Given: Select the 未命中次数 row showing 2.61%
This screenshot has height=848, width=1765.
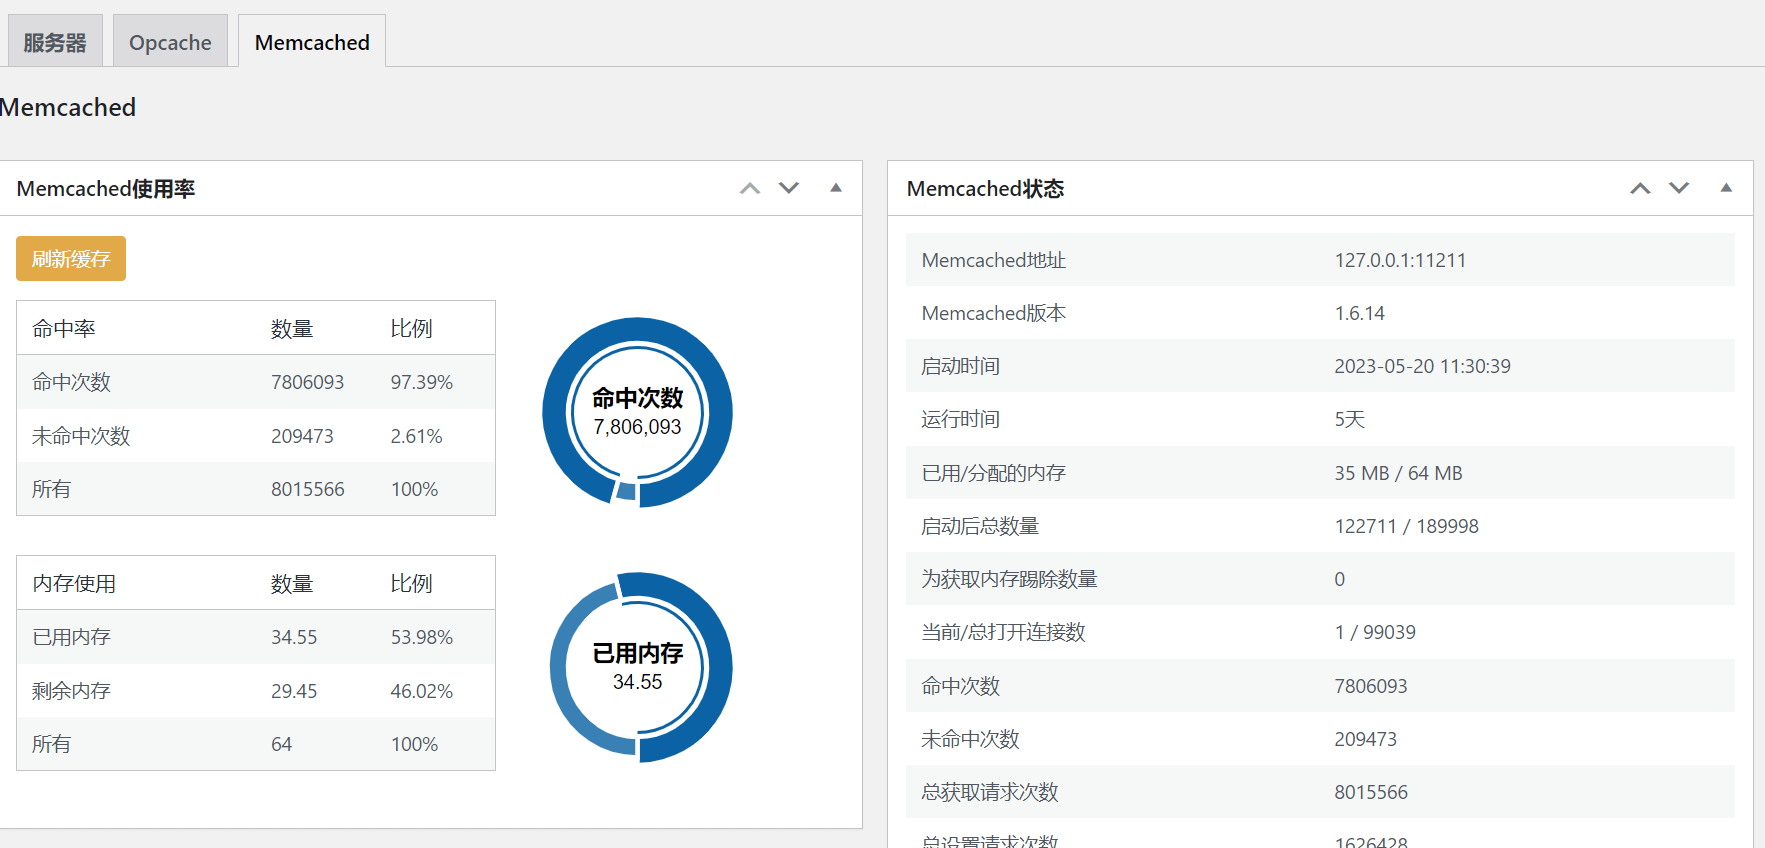Looking at the screenshot, I should (x=255, y=436).
